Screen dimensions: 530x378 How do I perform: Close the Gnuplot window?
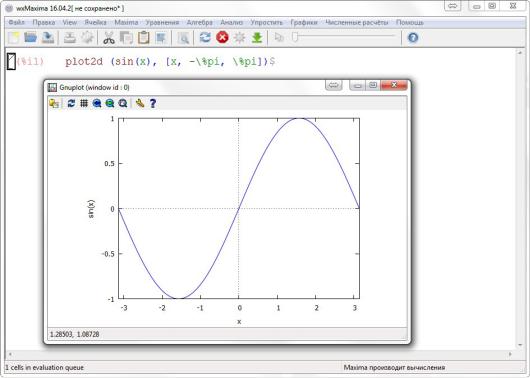(394, 85)
